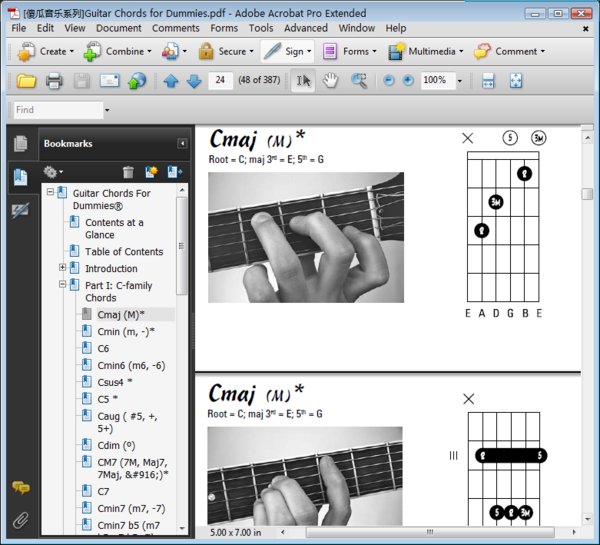Image resolution: width=600 pixels, height=545 pixels.
Task: Click the zoom percentage field
Action: 438,80
